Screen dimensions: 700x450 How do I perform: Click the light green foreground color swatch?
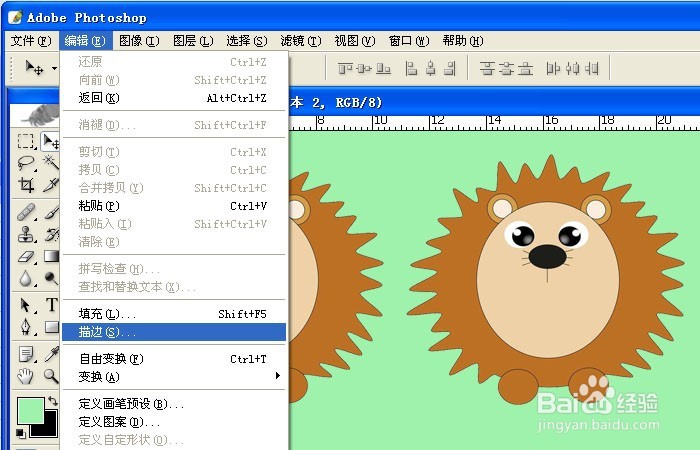29,409
